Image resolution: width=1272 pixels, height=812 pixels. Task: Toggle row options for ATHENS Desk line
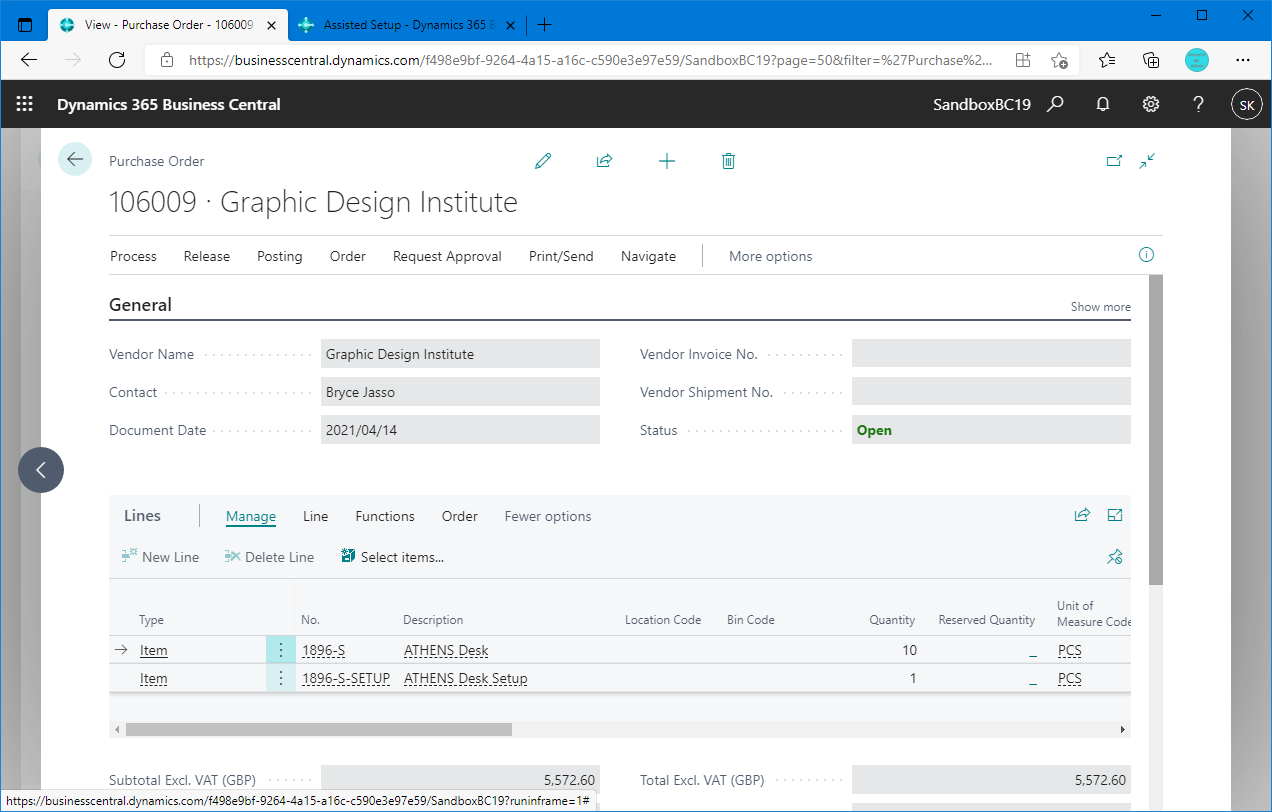pos(281,649)
